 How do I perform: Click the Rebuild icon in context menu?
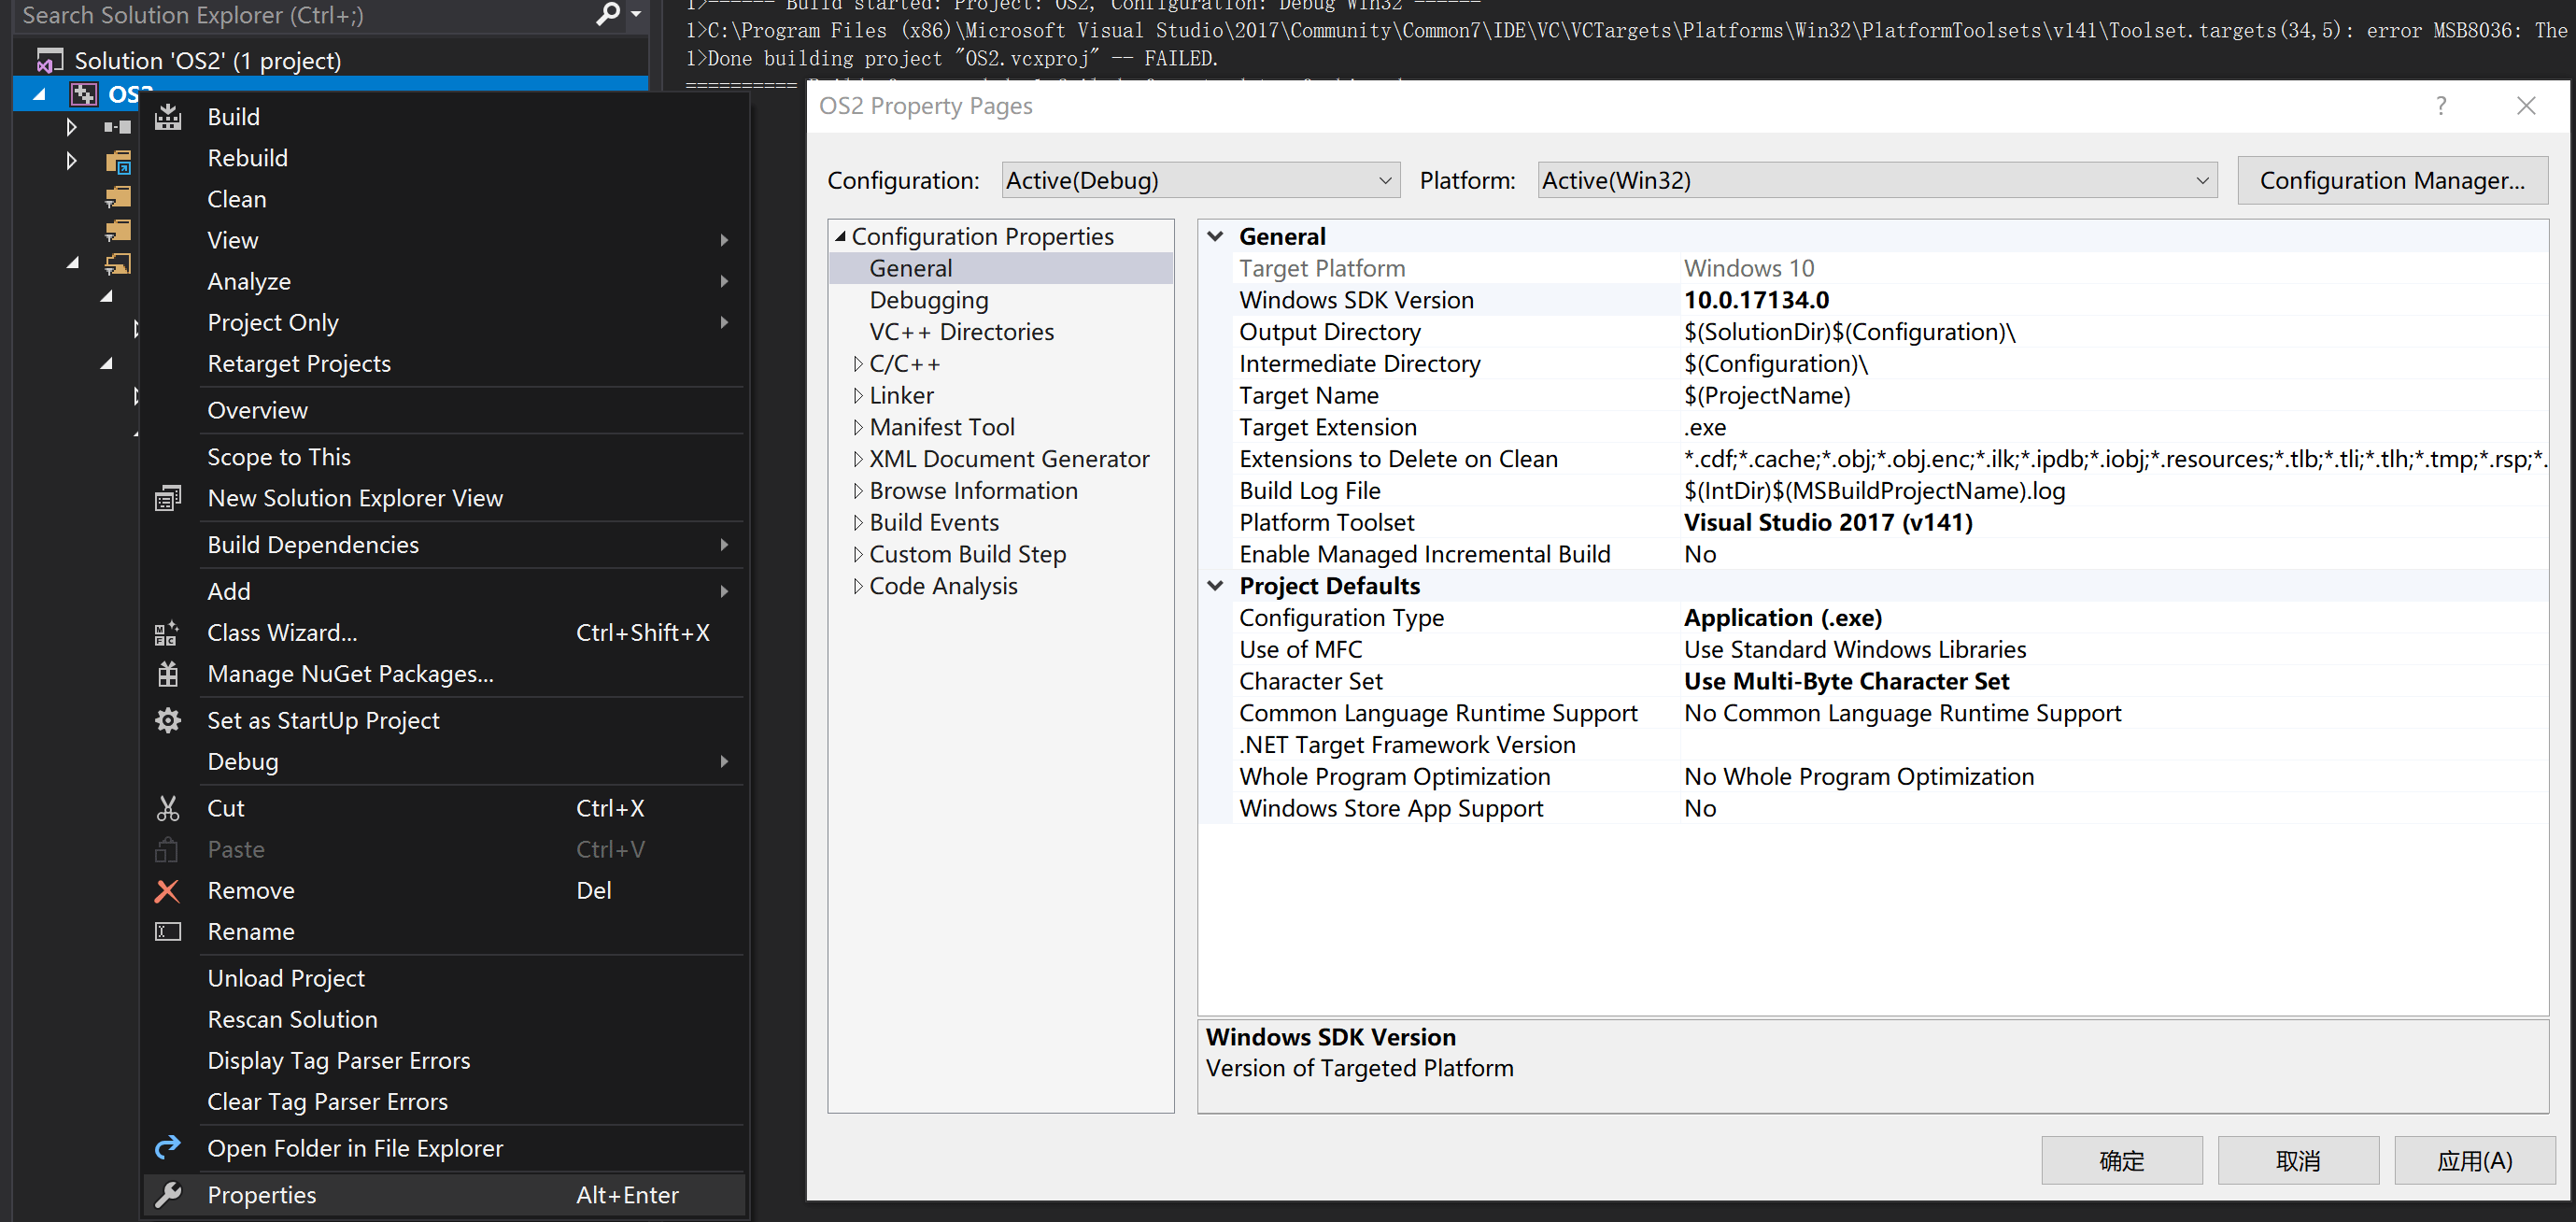coord(247,156)
